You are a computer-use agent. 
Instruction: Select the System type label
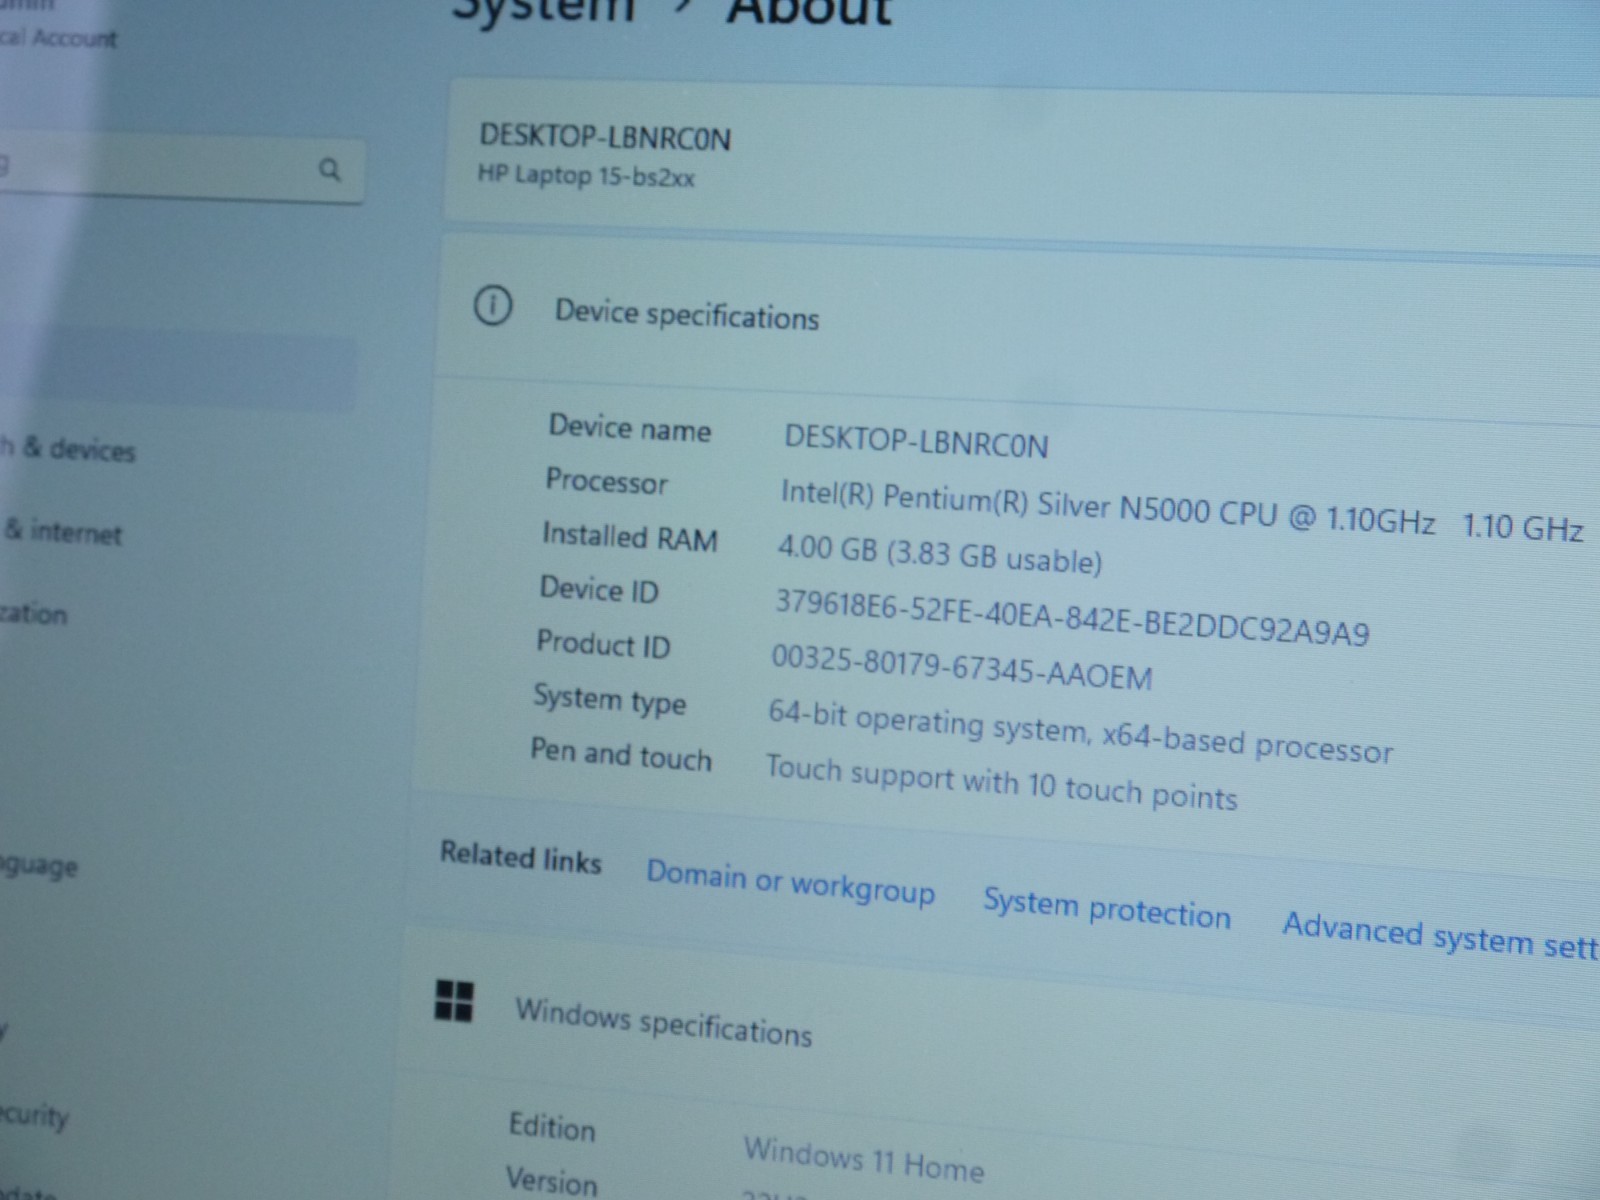(x=609, y=698)
